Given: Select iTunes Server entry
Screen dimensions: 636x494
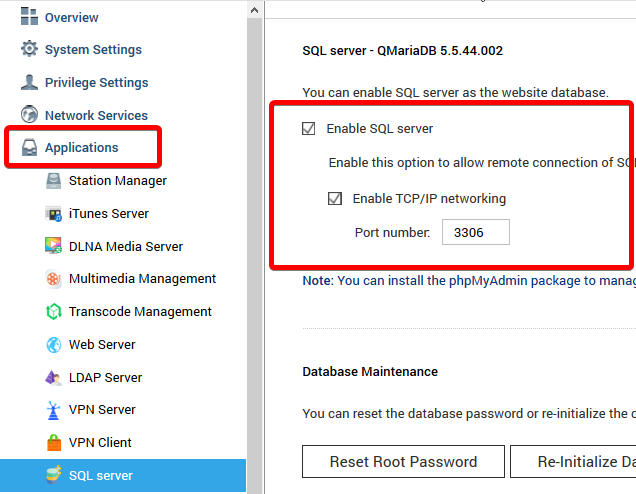Looking at the screenshot, I should pos(109,213).
